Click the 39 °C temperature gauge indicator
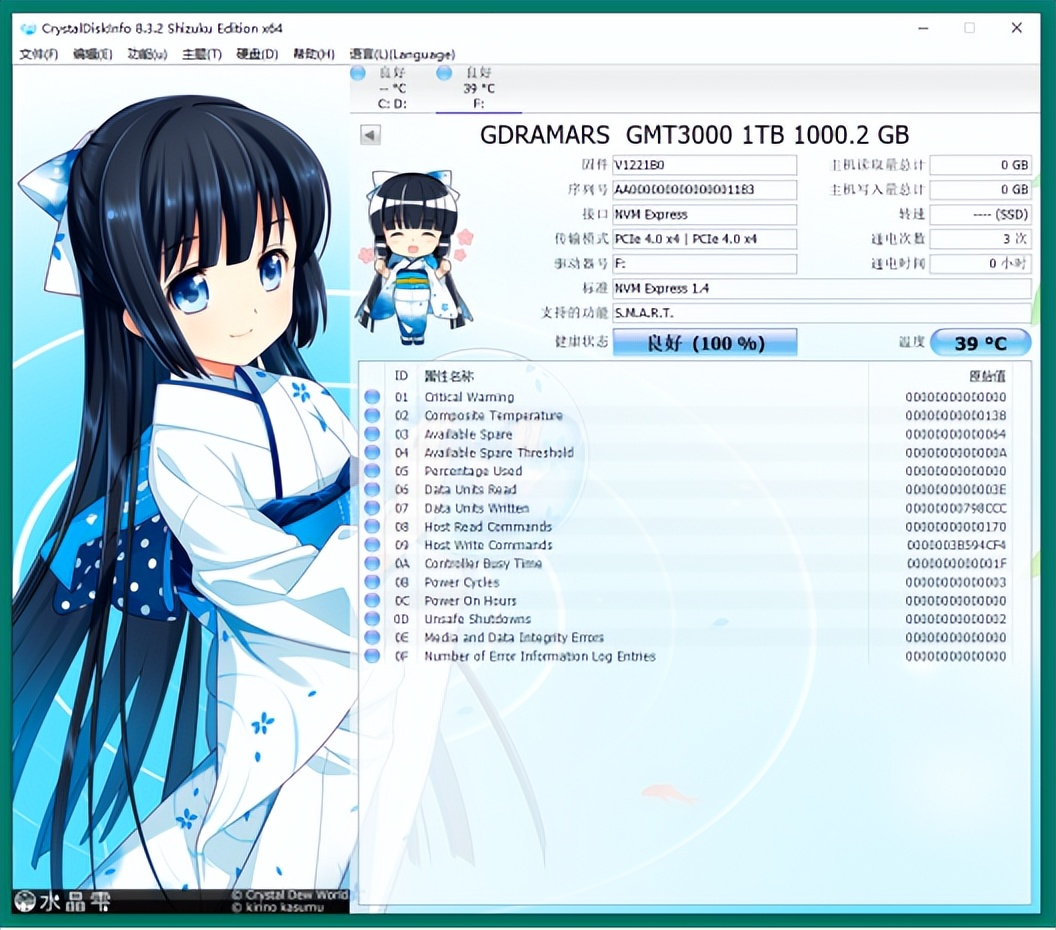 click(981, 342)
